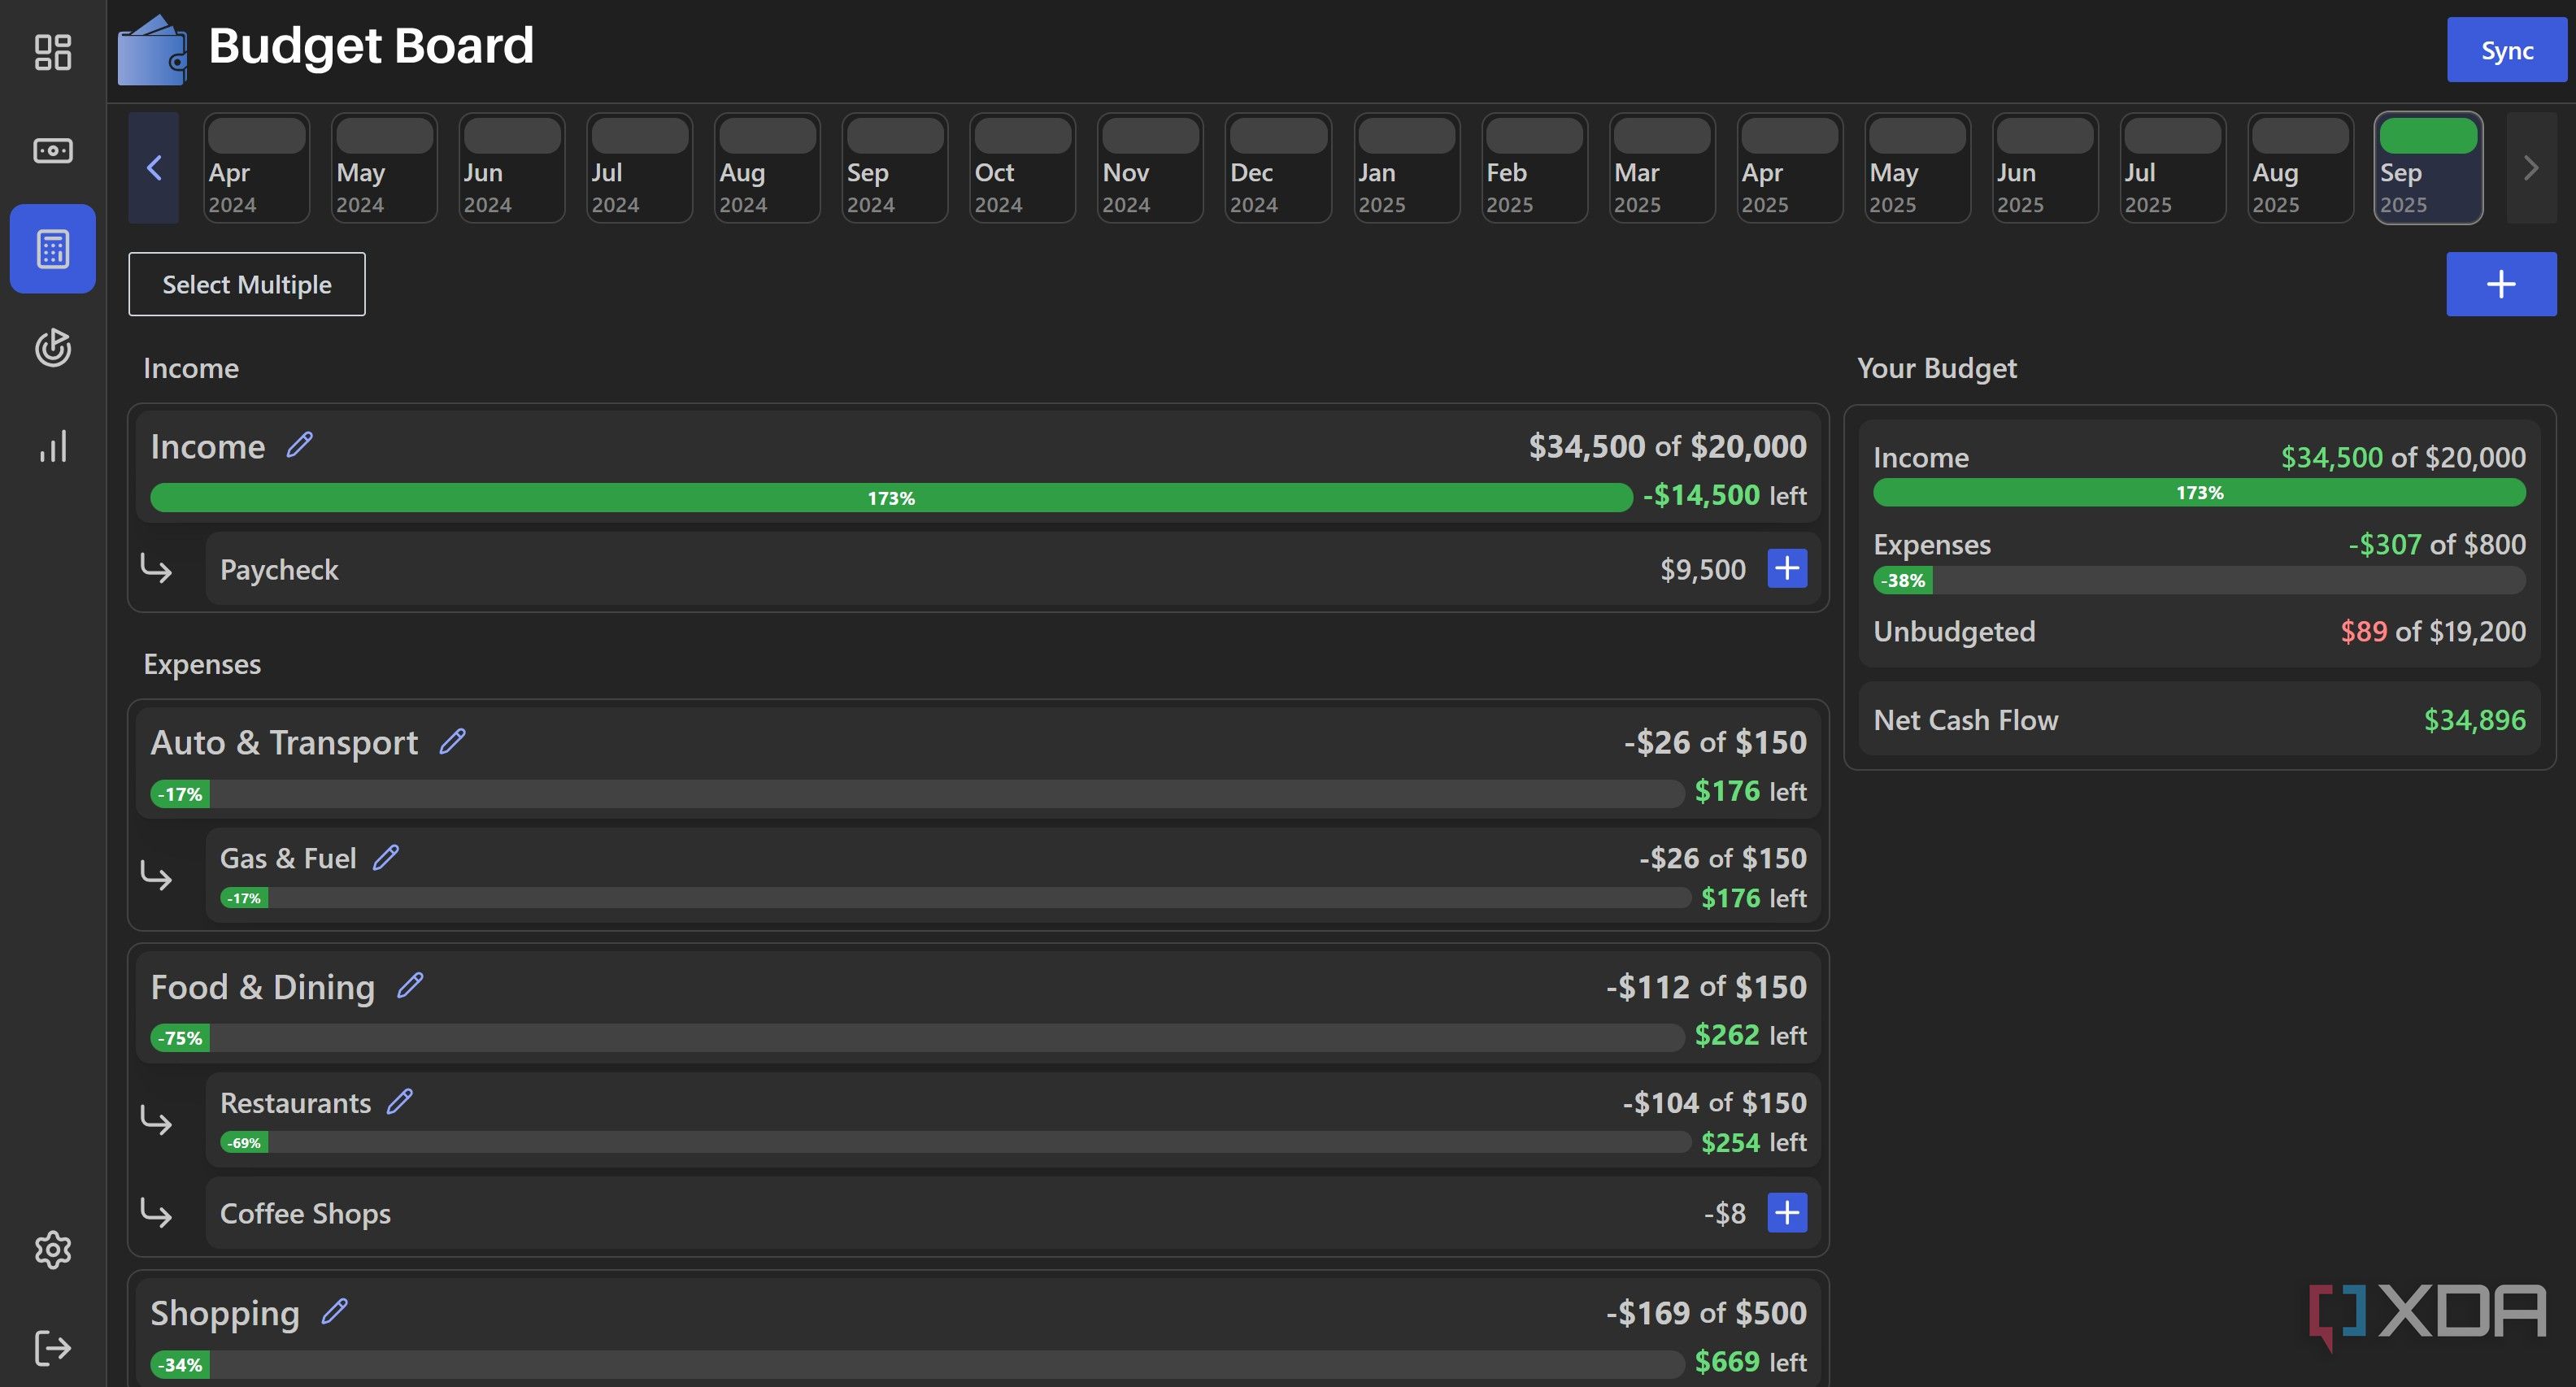The image size is (2576, 1387).
Task: Edit the Income budget pencil icon
Action: (x=300, y=444)
